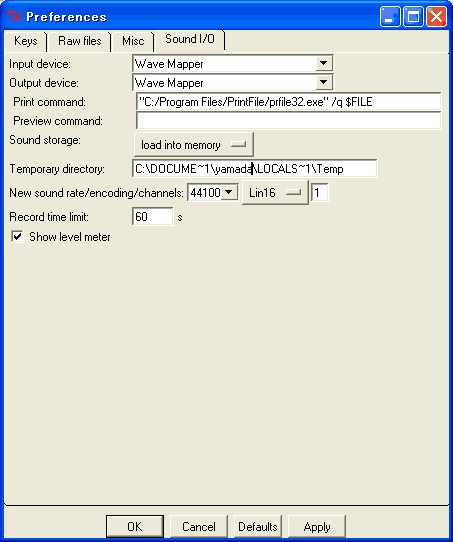Open the Misc tab

133,41
